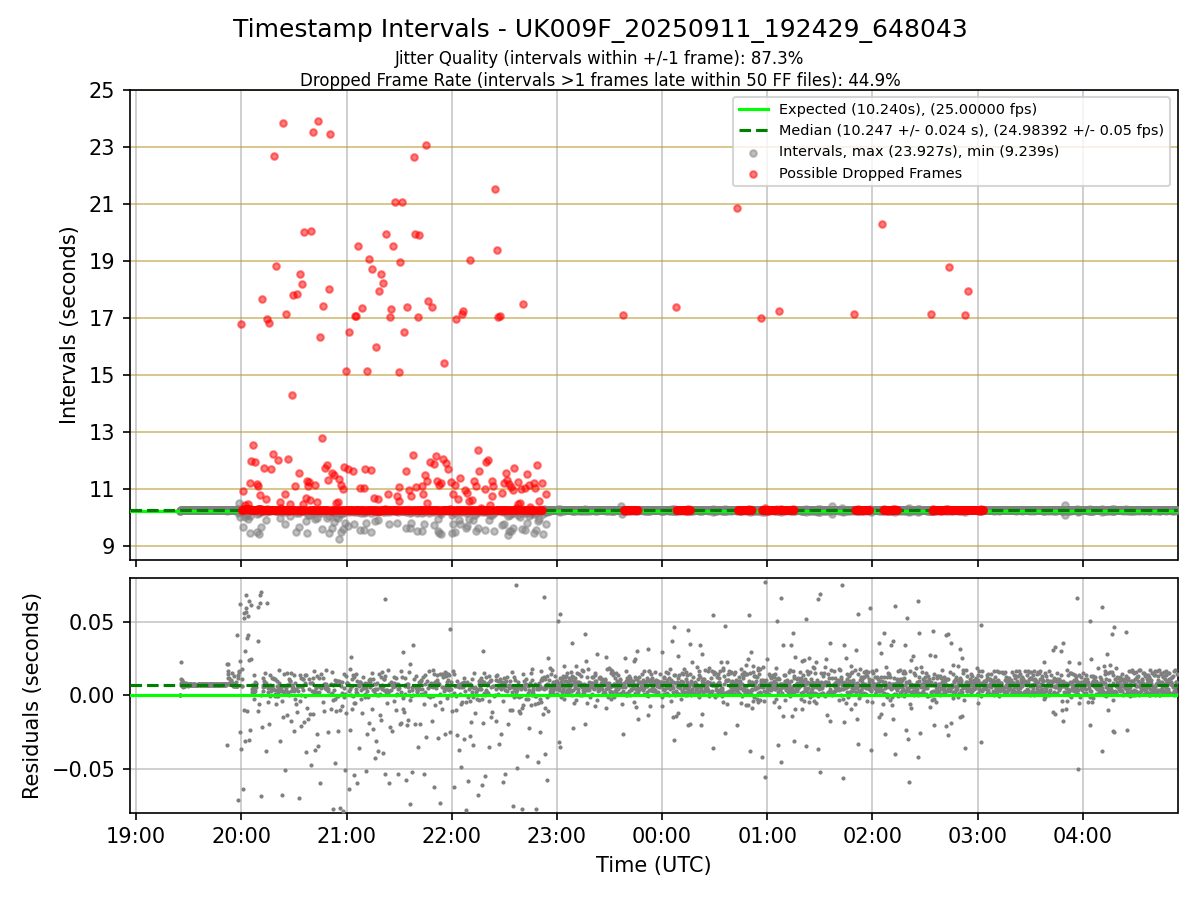The width and height of the screenshot is (1200, 900).
Task: Click the 01:00 x-axis tick label
Action: [767, 834]
